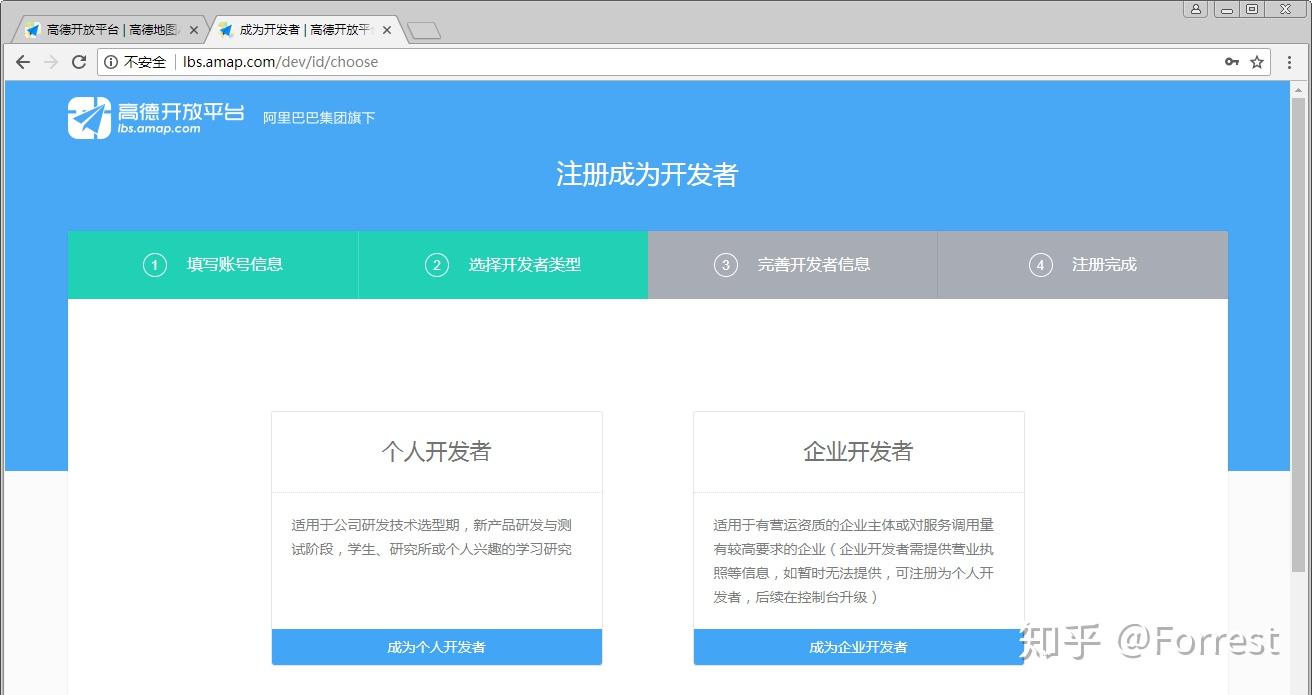Reload the page with refresh icon
Screen dimensions: 1312x695
tap(79, 62)
